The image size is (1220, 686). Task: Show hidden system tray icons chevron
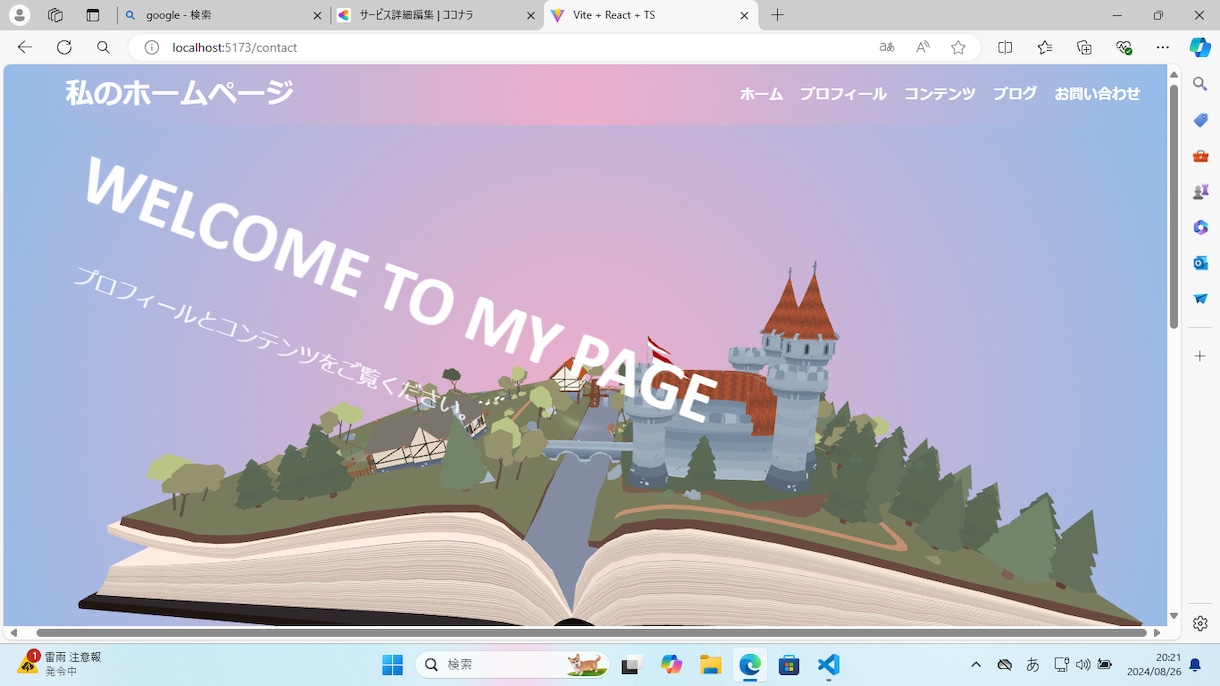coord(976,665)
